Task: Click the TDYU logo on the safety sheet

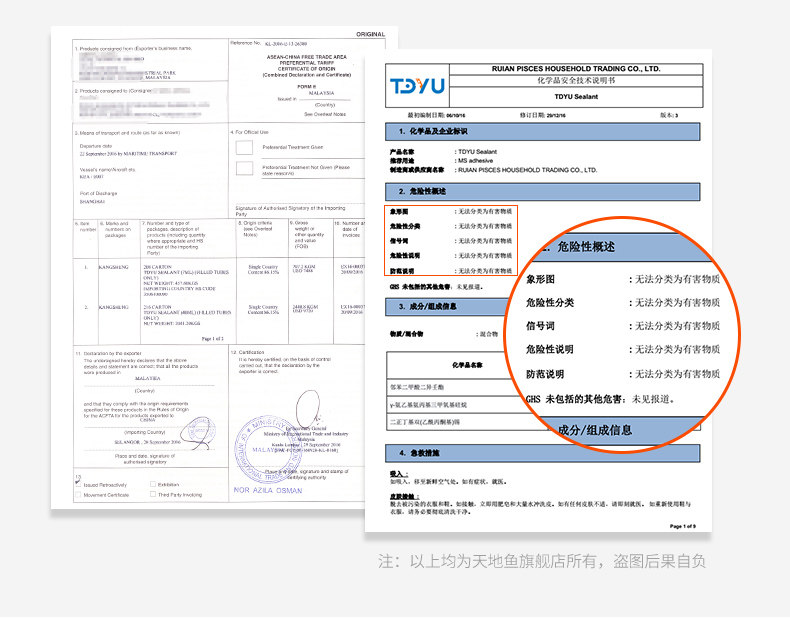Action: coord(417,86)
